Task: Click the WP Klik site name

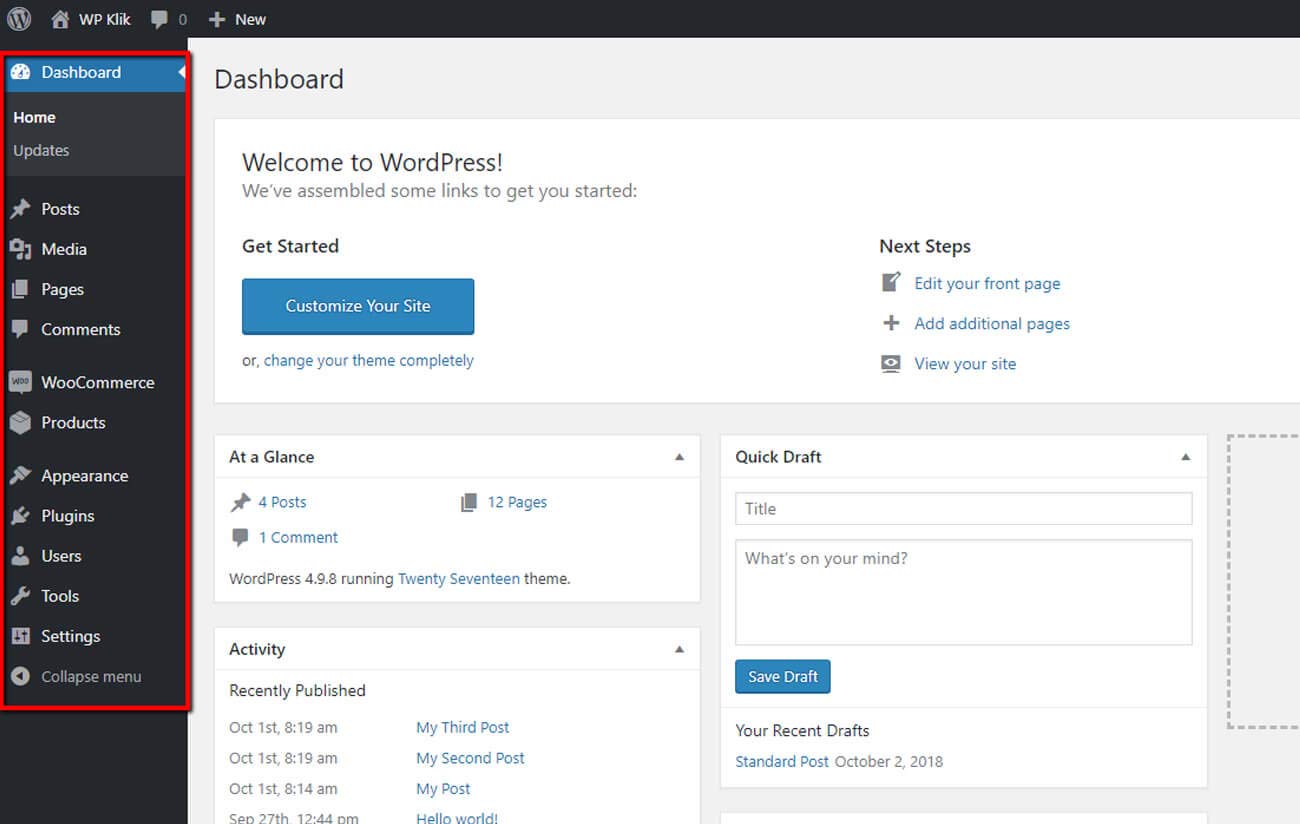Action: (105, 19)
